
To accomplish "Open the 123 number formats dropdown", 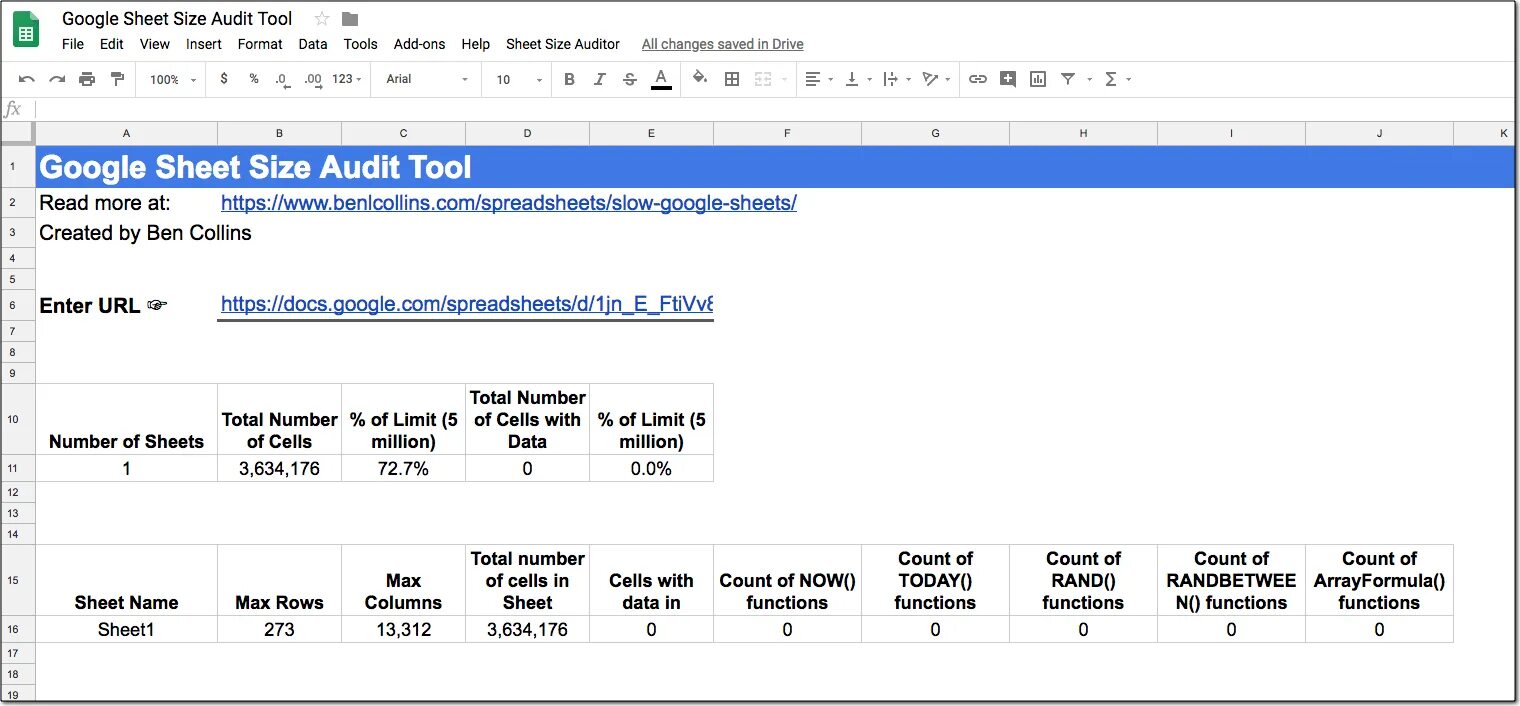I will click(347, 79).
